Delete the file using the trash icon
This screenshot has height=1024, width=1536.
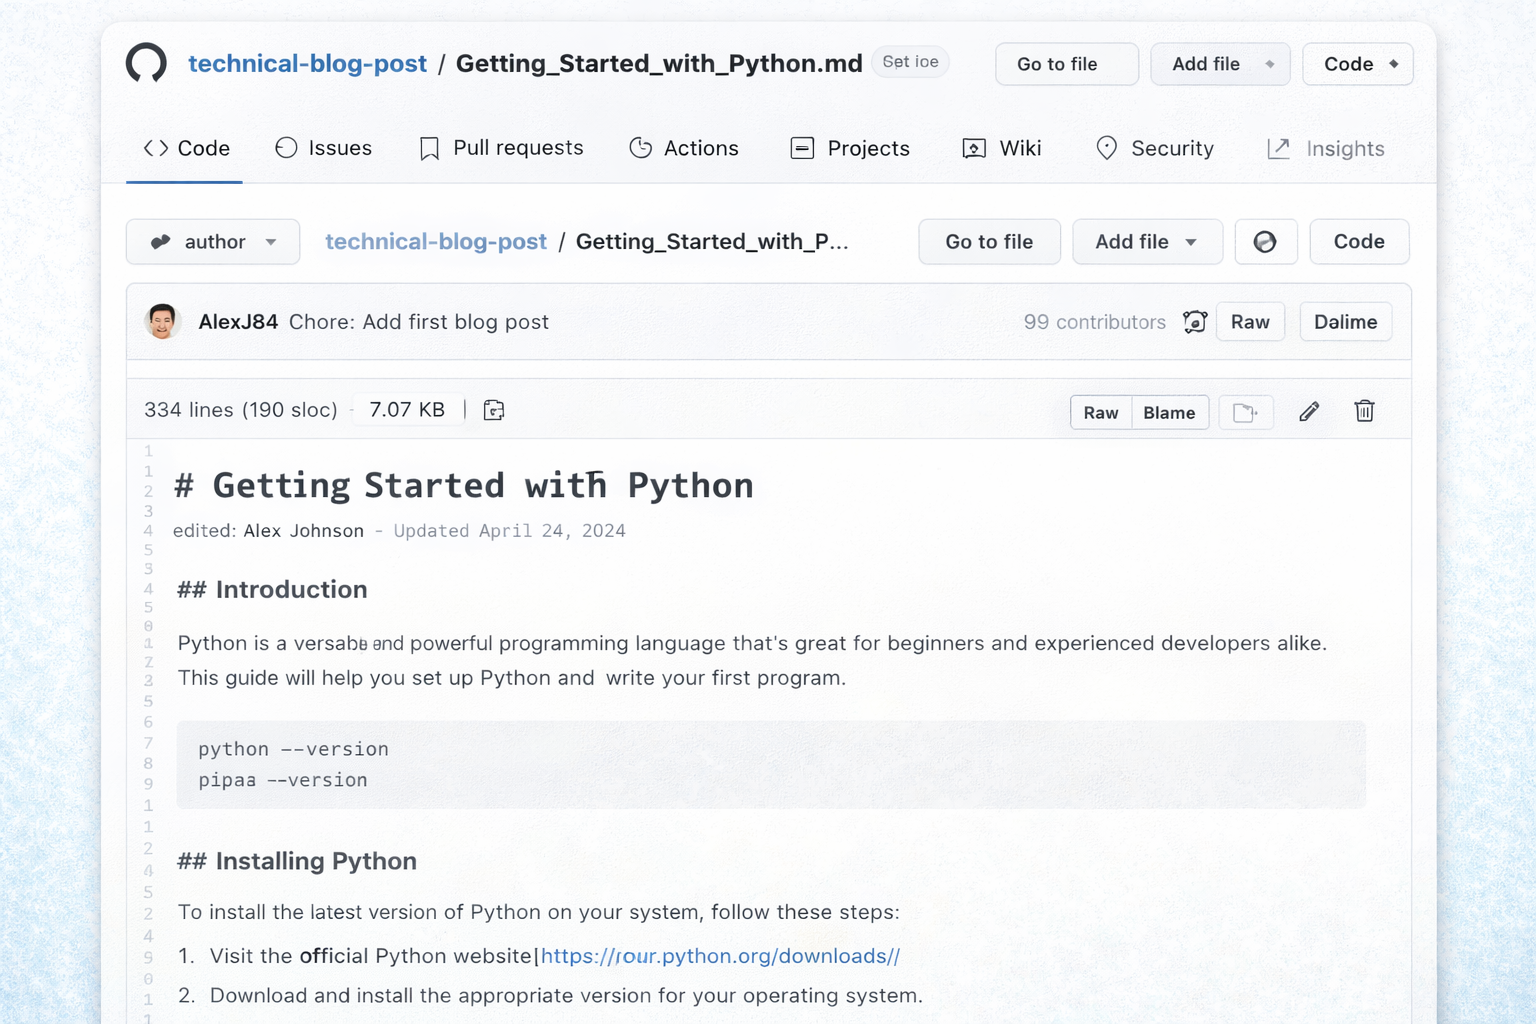click(x=1364, y=411)
